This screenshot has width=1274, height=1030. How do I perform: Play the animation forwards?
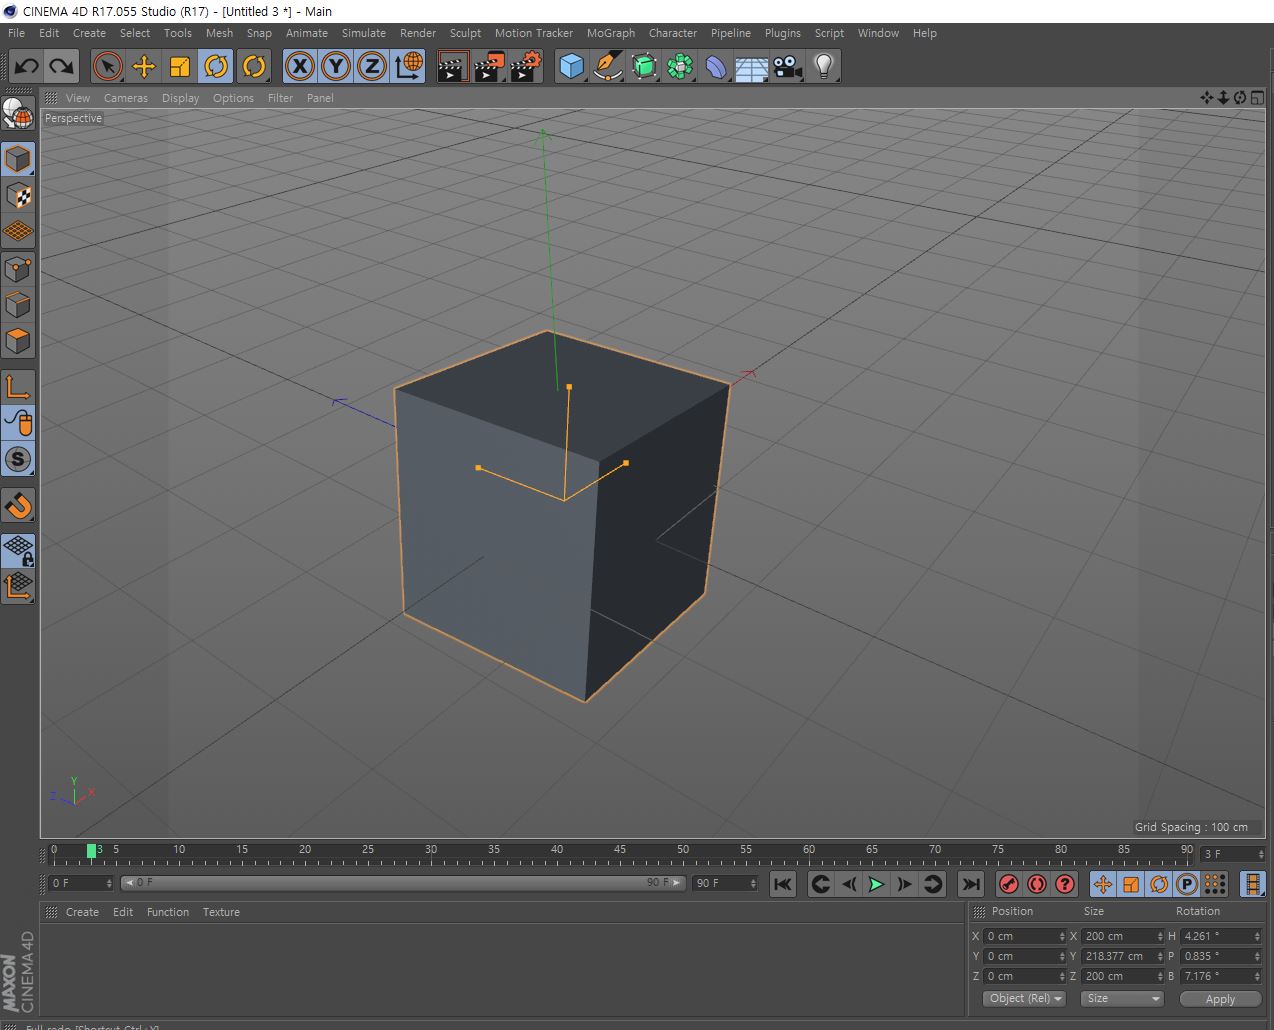pyautogui.click(x=876, y=884)
